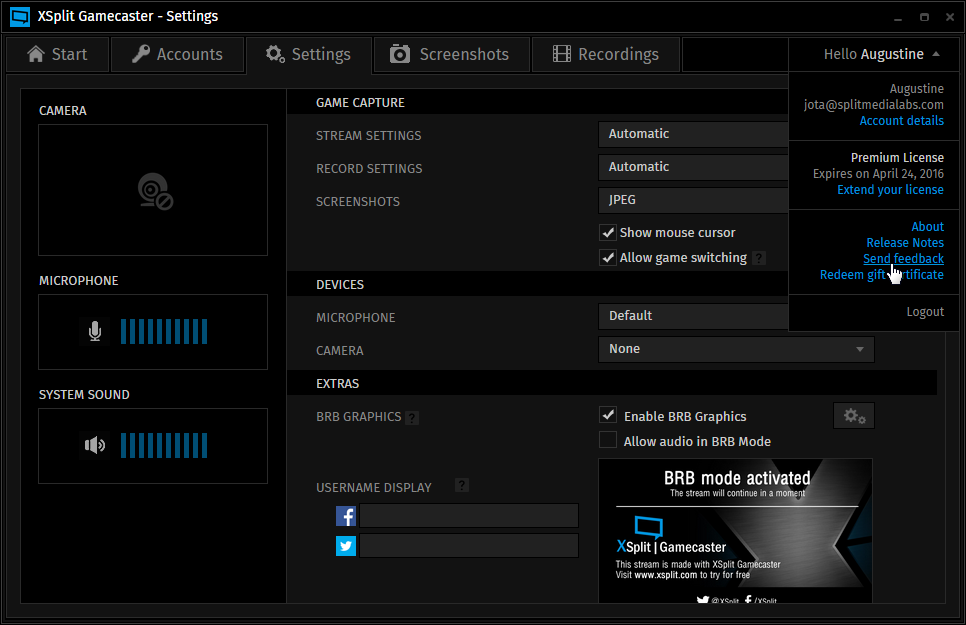This screenshot has height=625, width=966.
Task: Open the About link
Action: click(x=927, y=227)
